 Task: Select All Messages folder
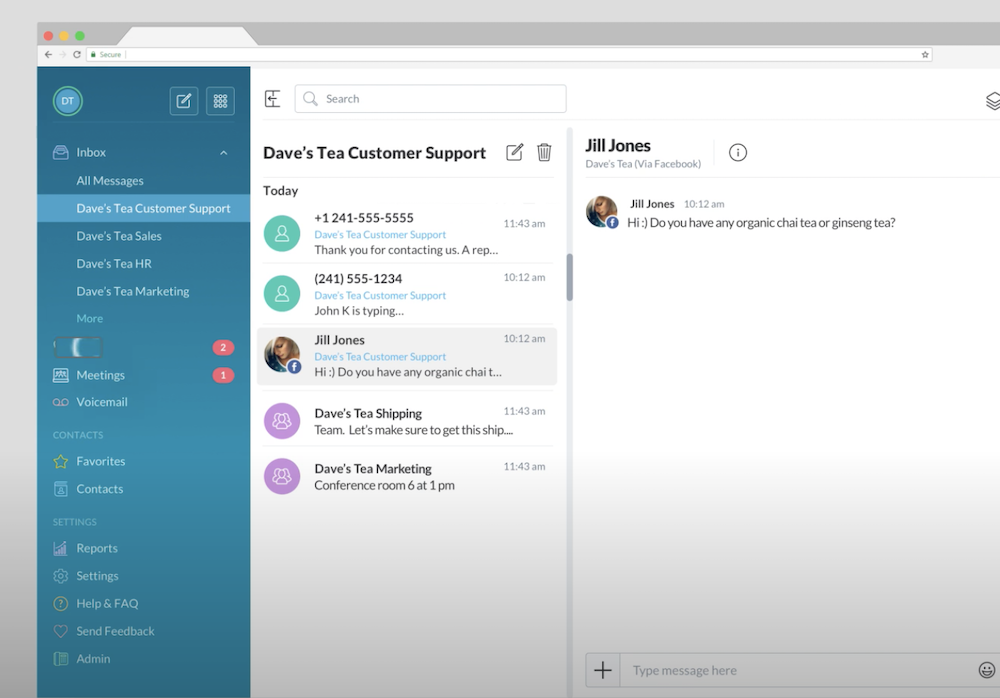110,181
